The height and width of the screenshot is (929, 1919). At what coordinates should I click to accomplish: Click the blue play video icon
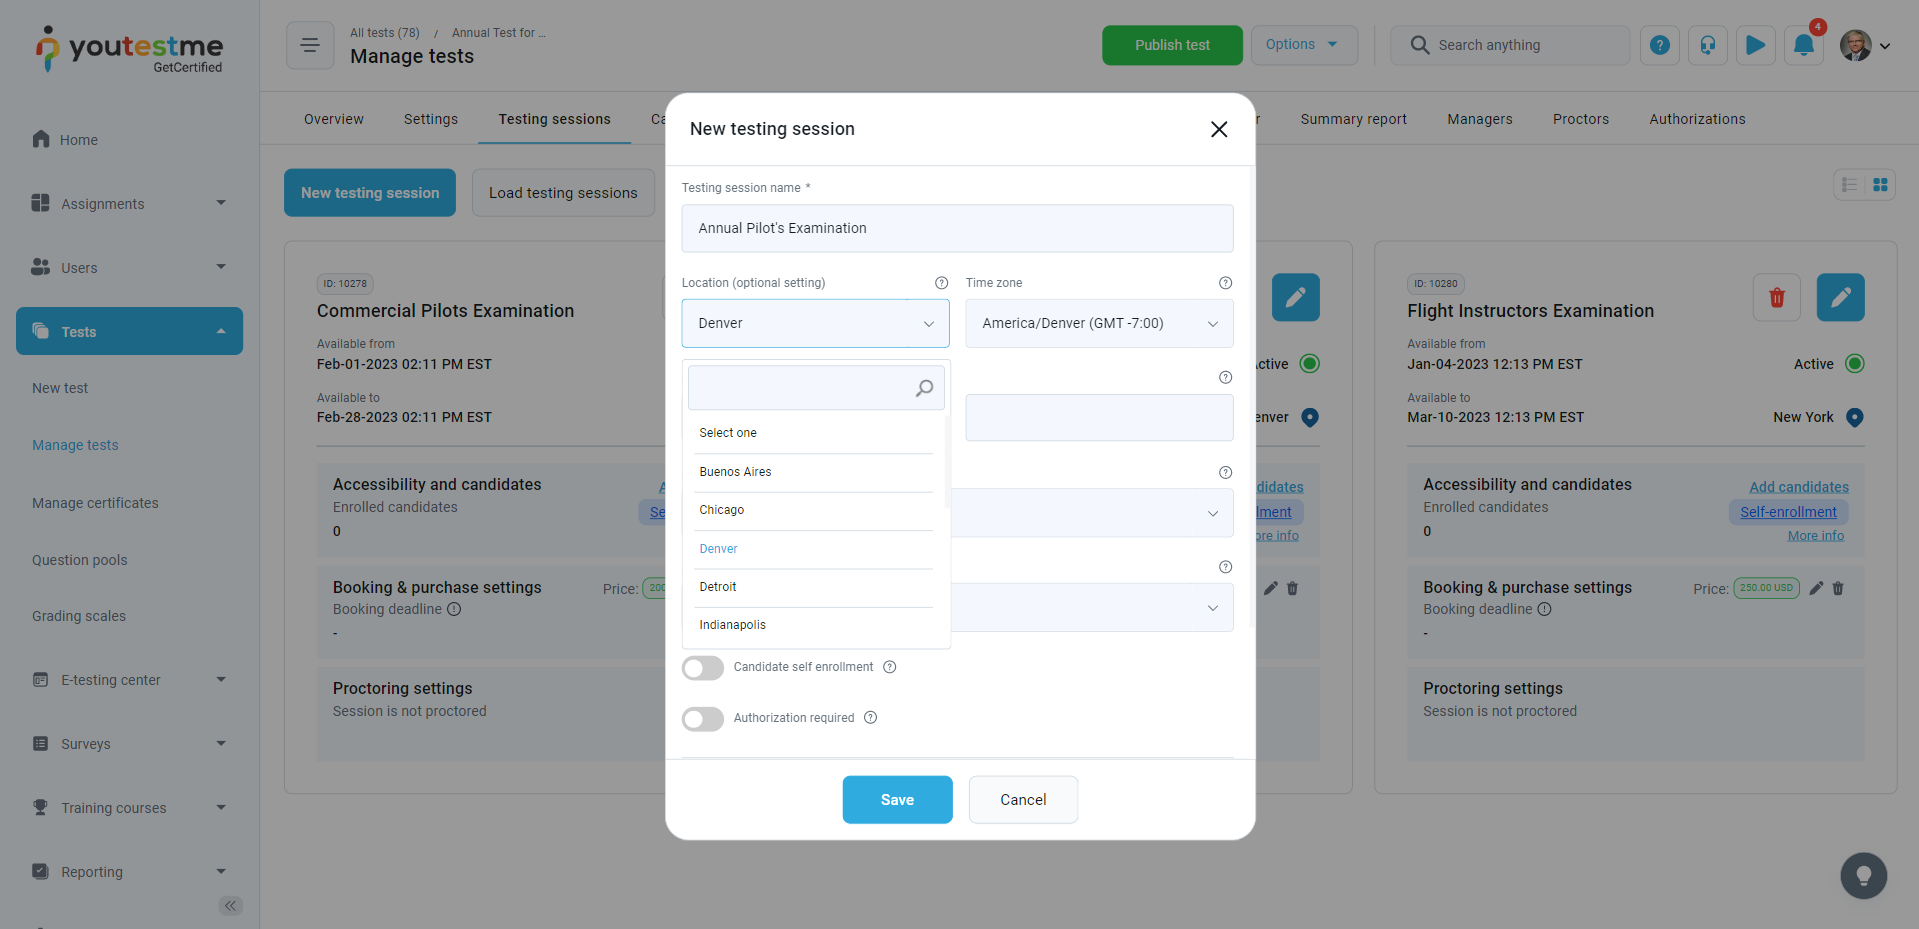[x=1755, y=45]
